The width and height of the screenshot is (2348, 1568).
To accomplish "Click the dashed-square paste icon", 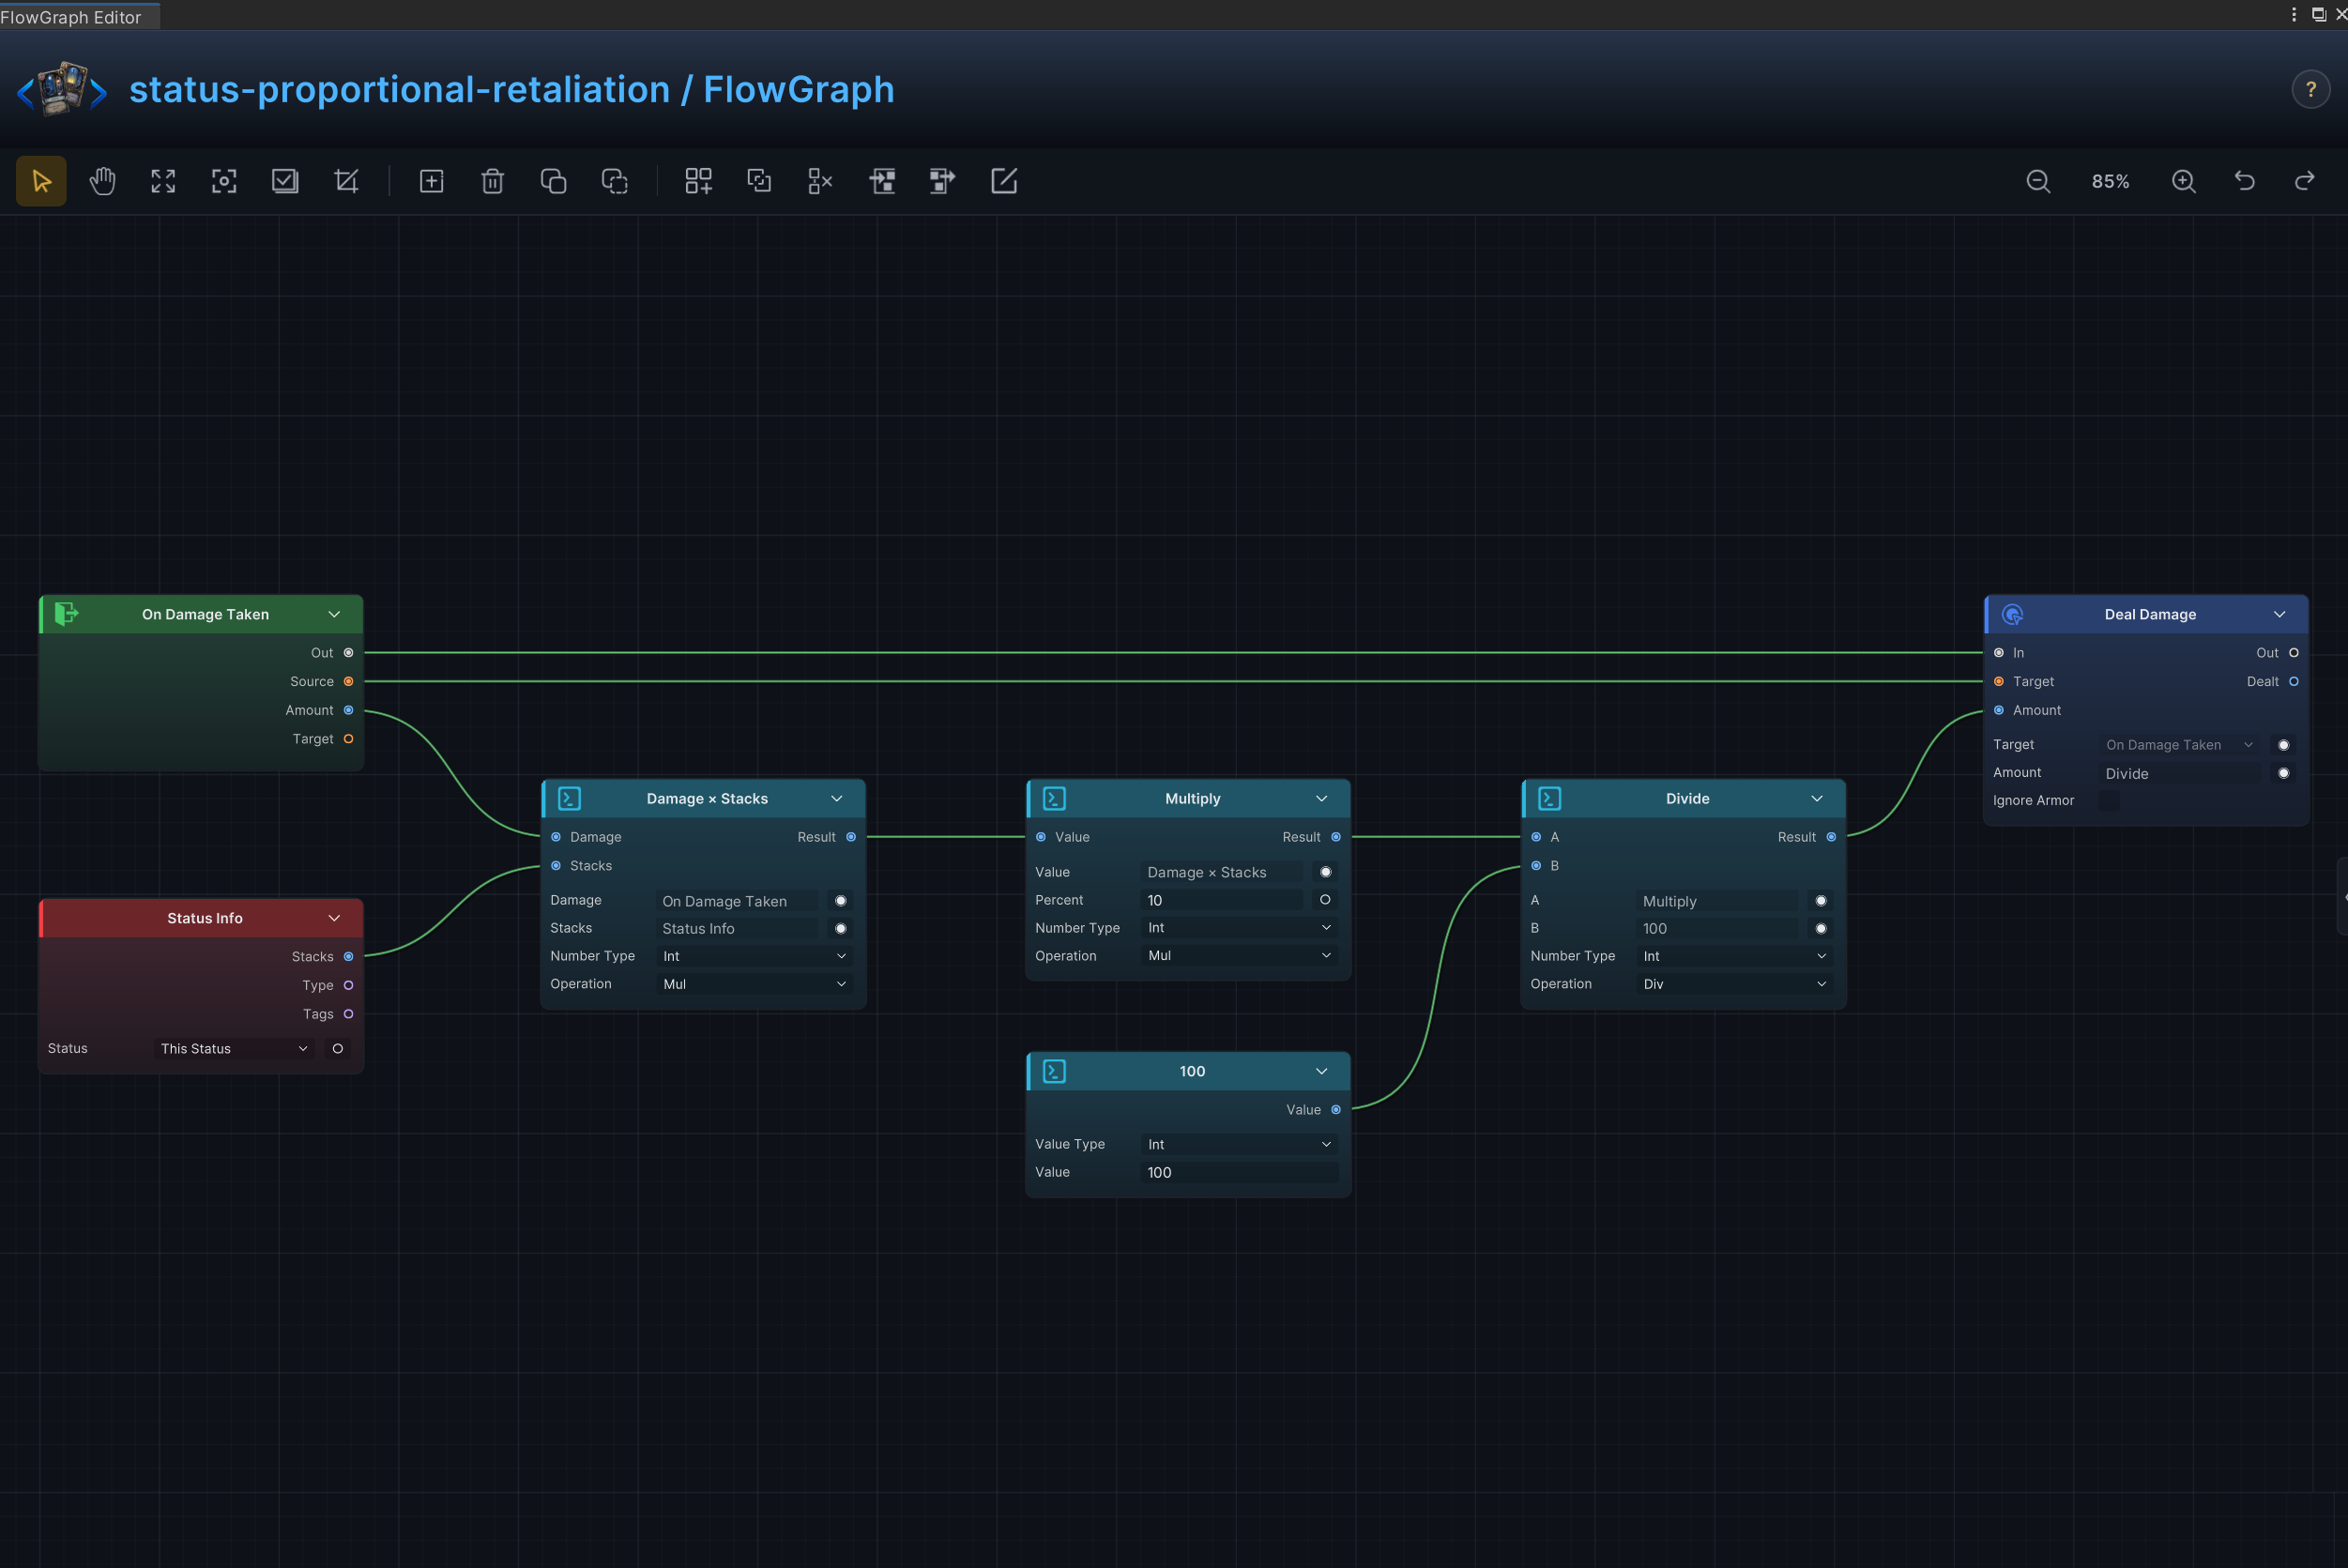I will point(614,181).
